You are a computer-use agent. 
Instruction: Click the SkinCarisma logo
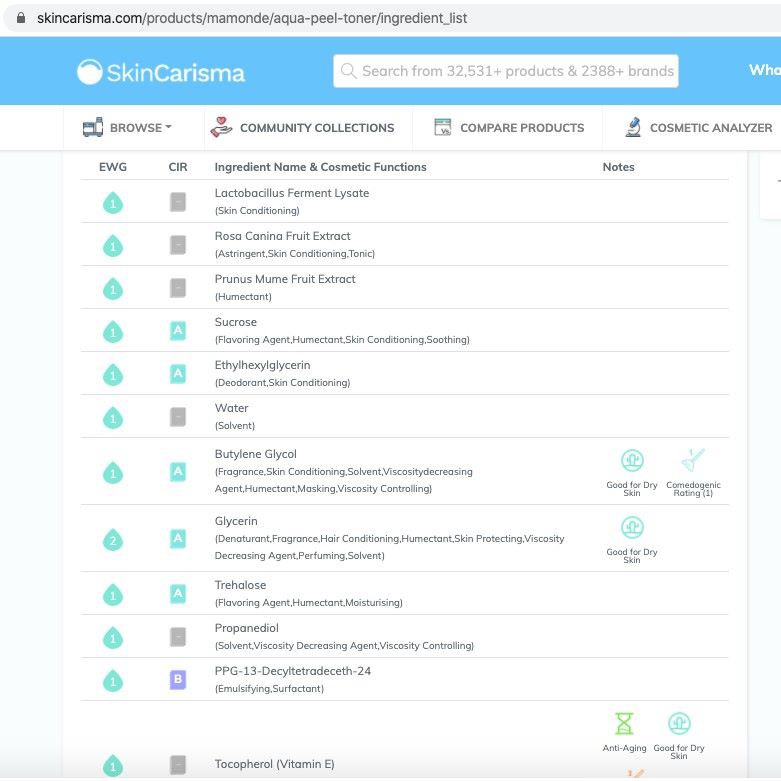161,71
